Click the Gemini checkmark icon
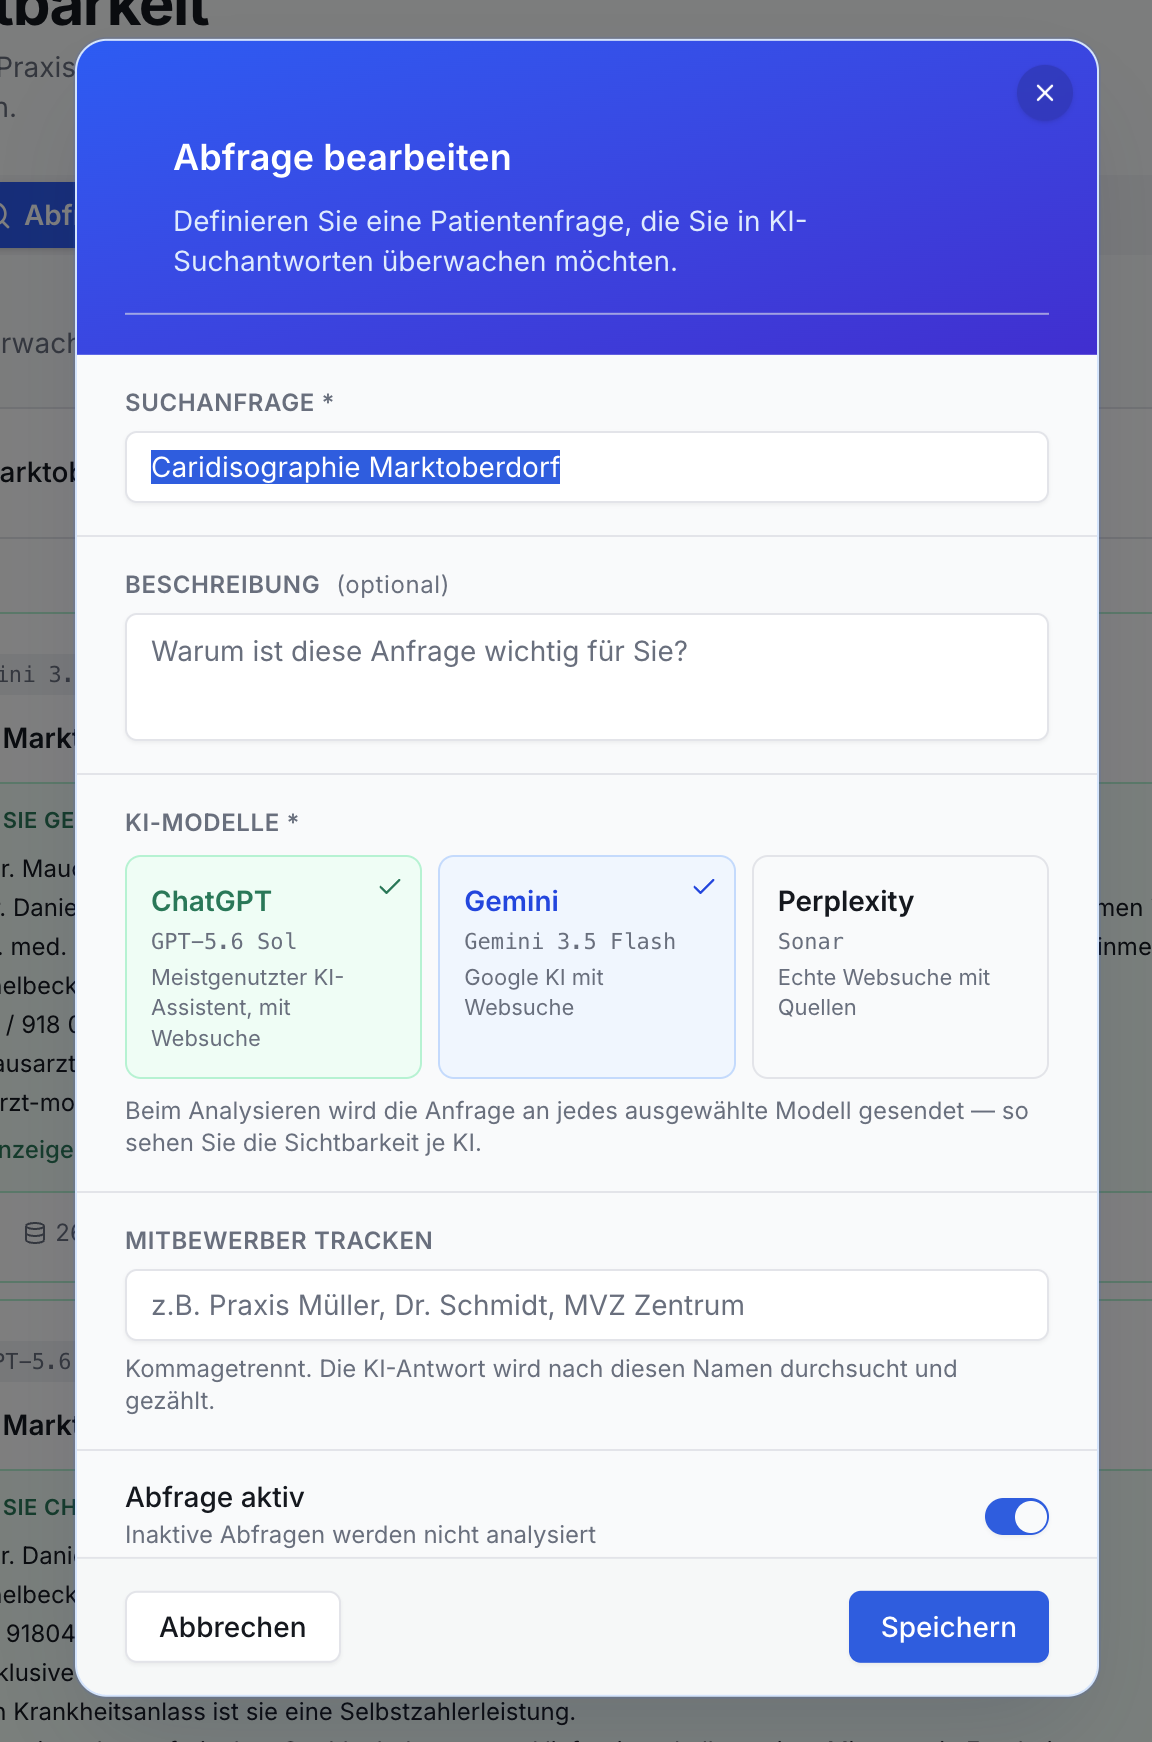The height and width of the screenshot is (1742, 1152). (x=704, y=886)
